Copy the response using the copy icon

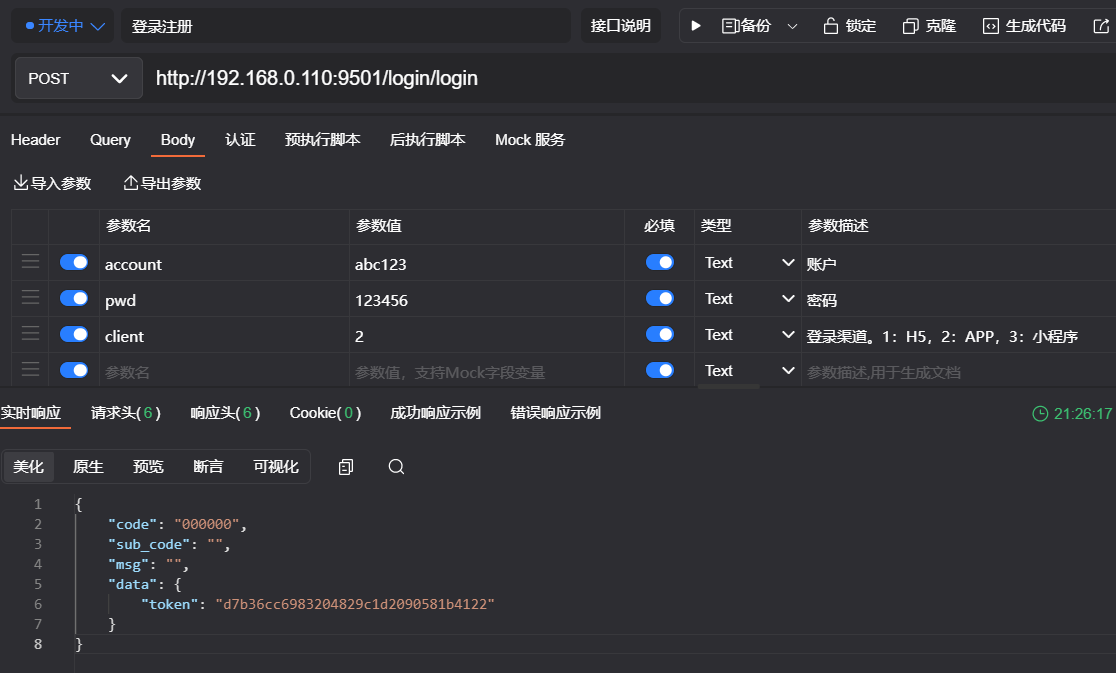pos(346,467)
